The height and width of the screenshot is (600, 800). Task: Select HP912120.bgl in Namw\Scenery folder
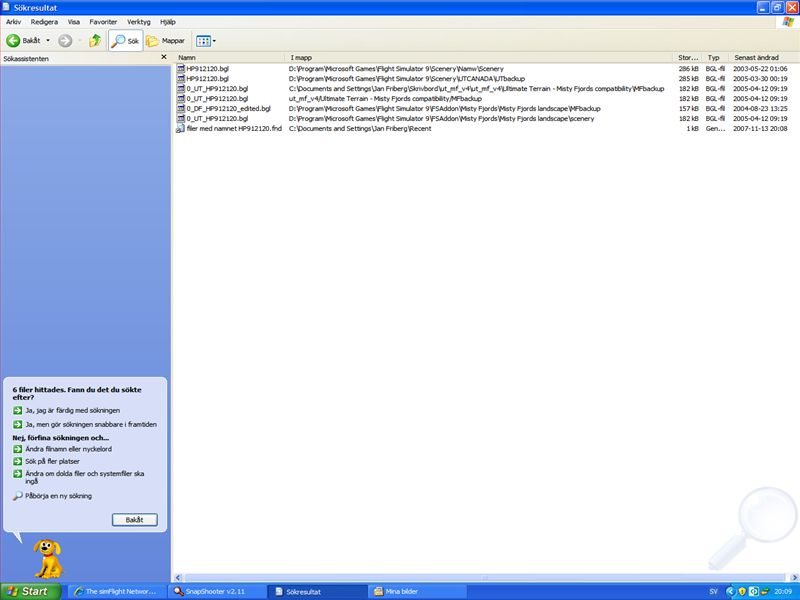click(207, 68)
